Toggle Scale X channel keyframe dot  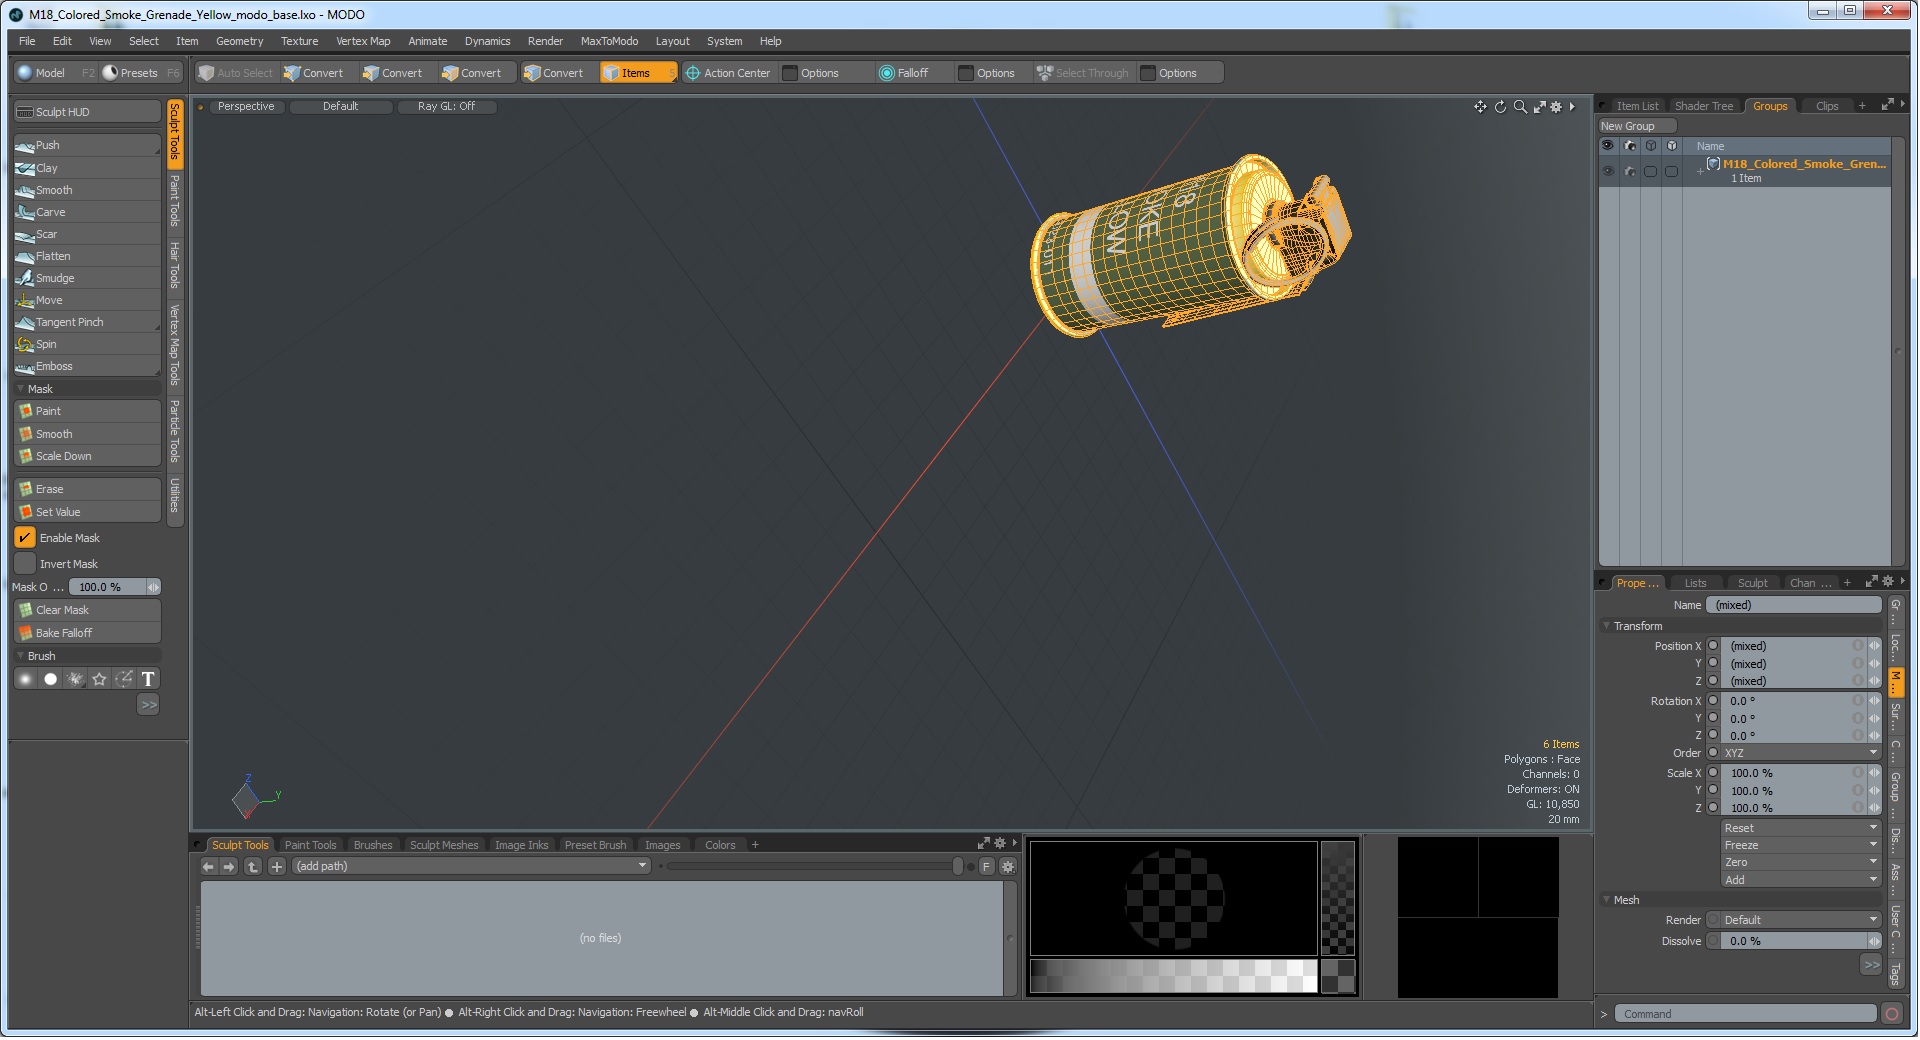[1713, 773]
